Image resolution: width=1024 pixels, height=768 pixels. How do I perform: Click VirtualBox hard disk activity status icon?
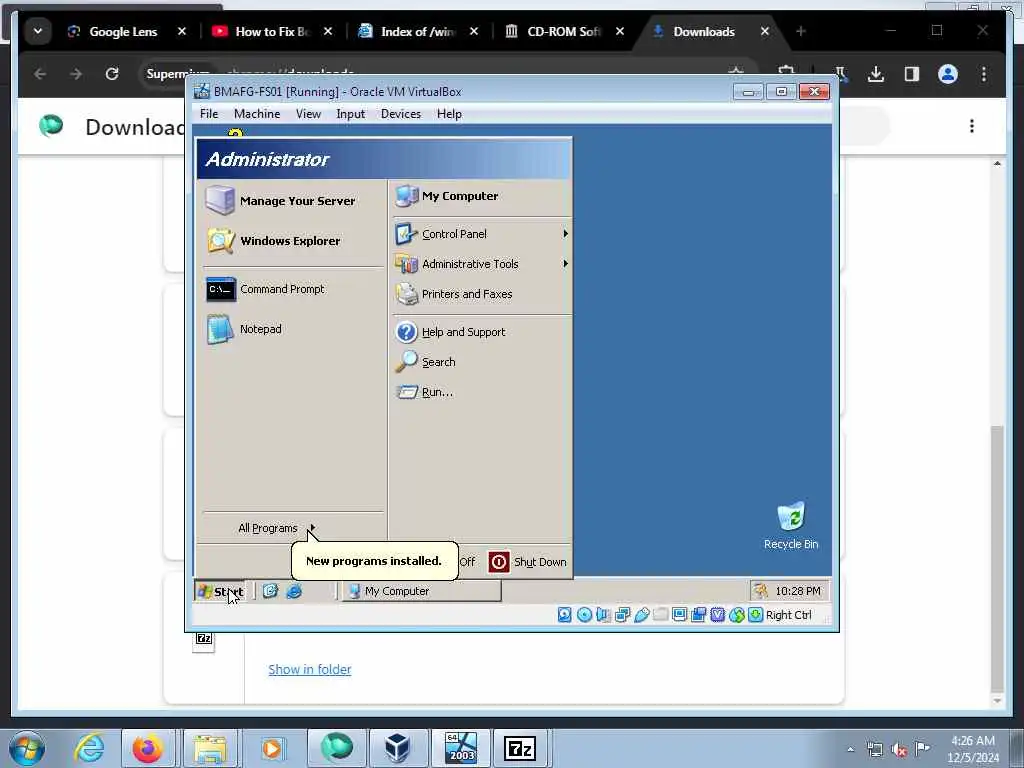(x=565, y=615)
